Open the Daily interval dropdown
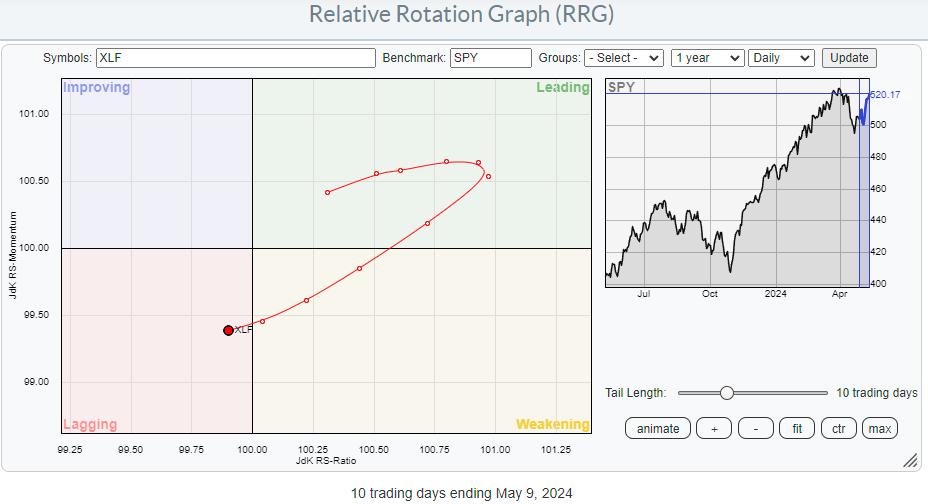The width and height of the screenshot is (928, 504). 781,58
